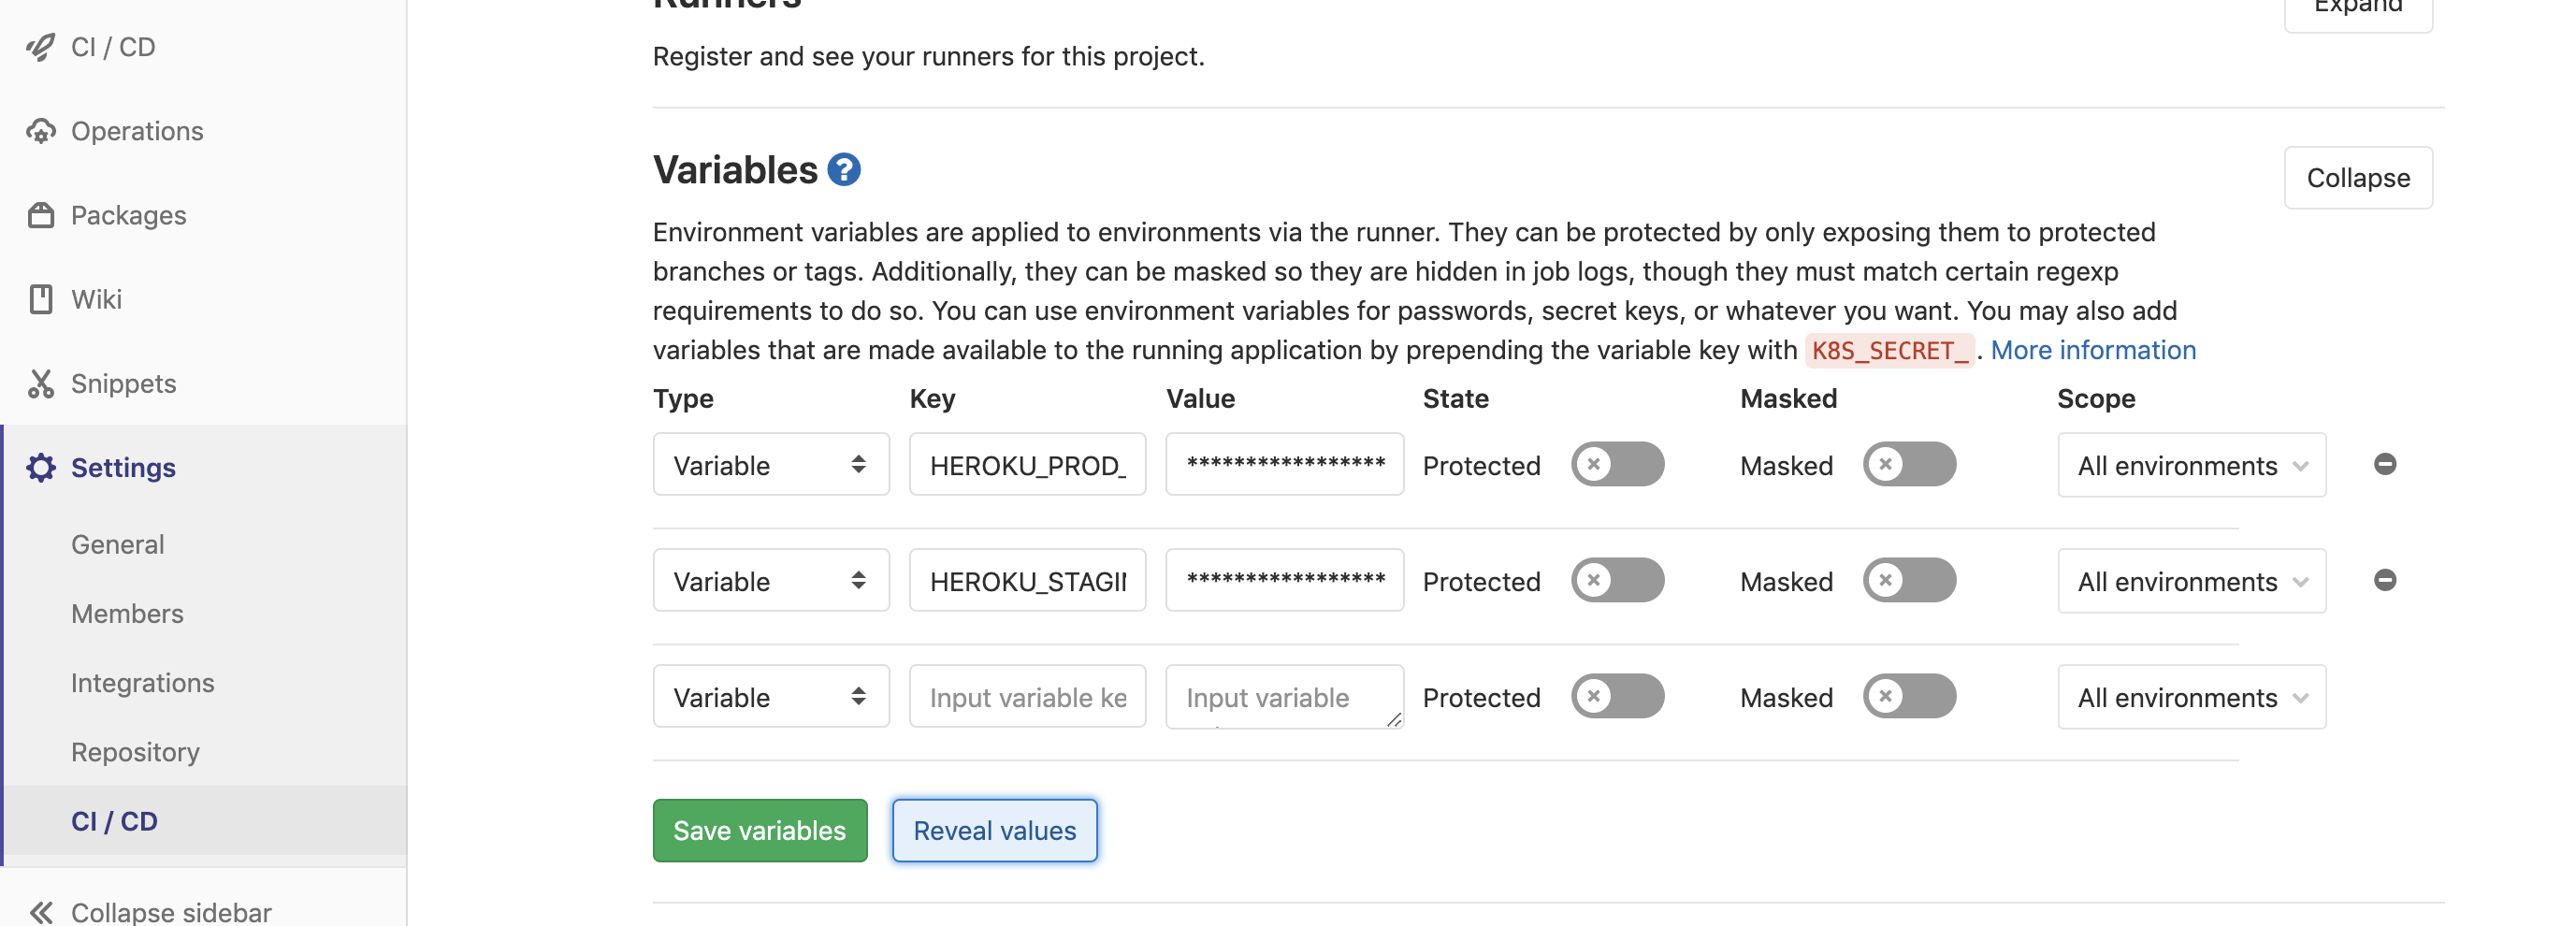
Task: Click the Packages bag icon
Action: (x=41, y=215)
